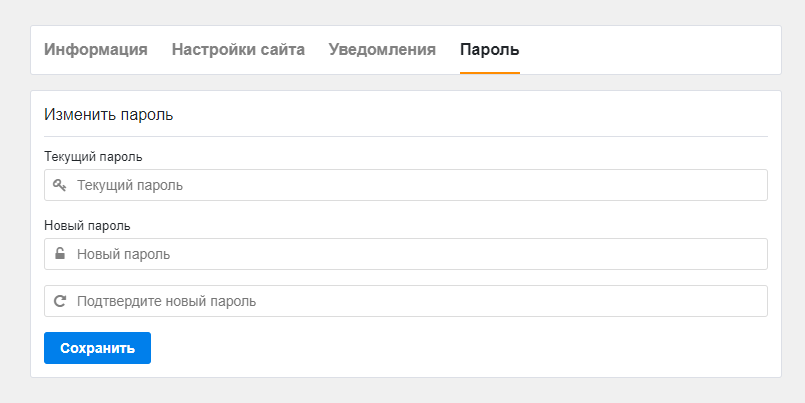This screenshot has width=805, height=403.
Task: Open the Информация tab
Action: point(95,49)
